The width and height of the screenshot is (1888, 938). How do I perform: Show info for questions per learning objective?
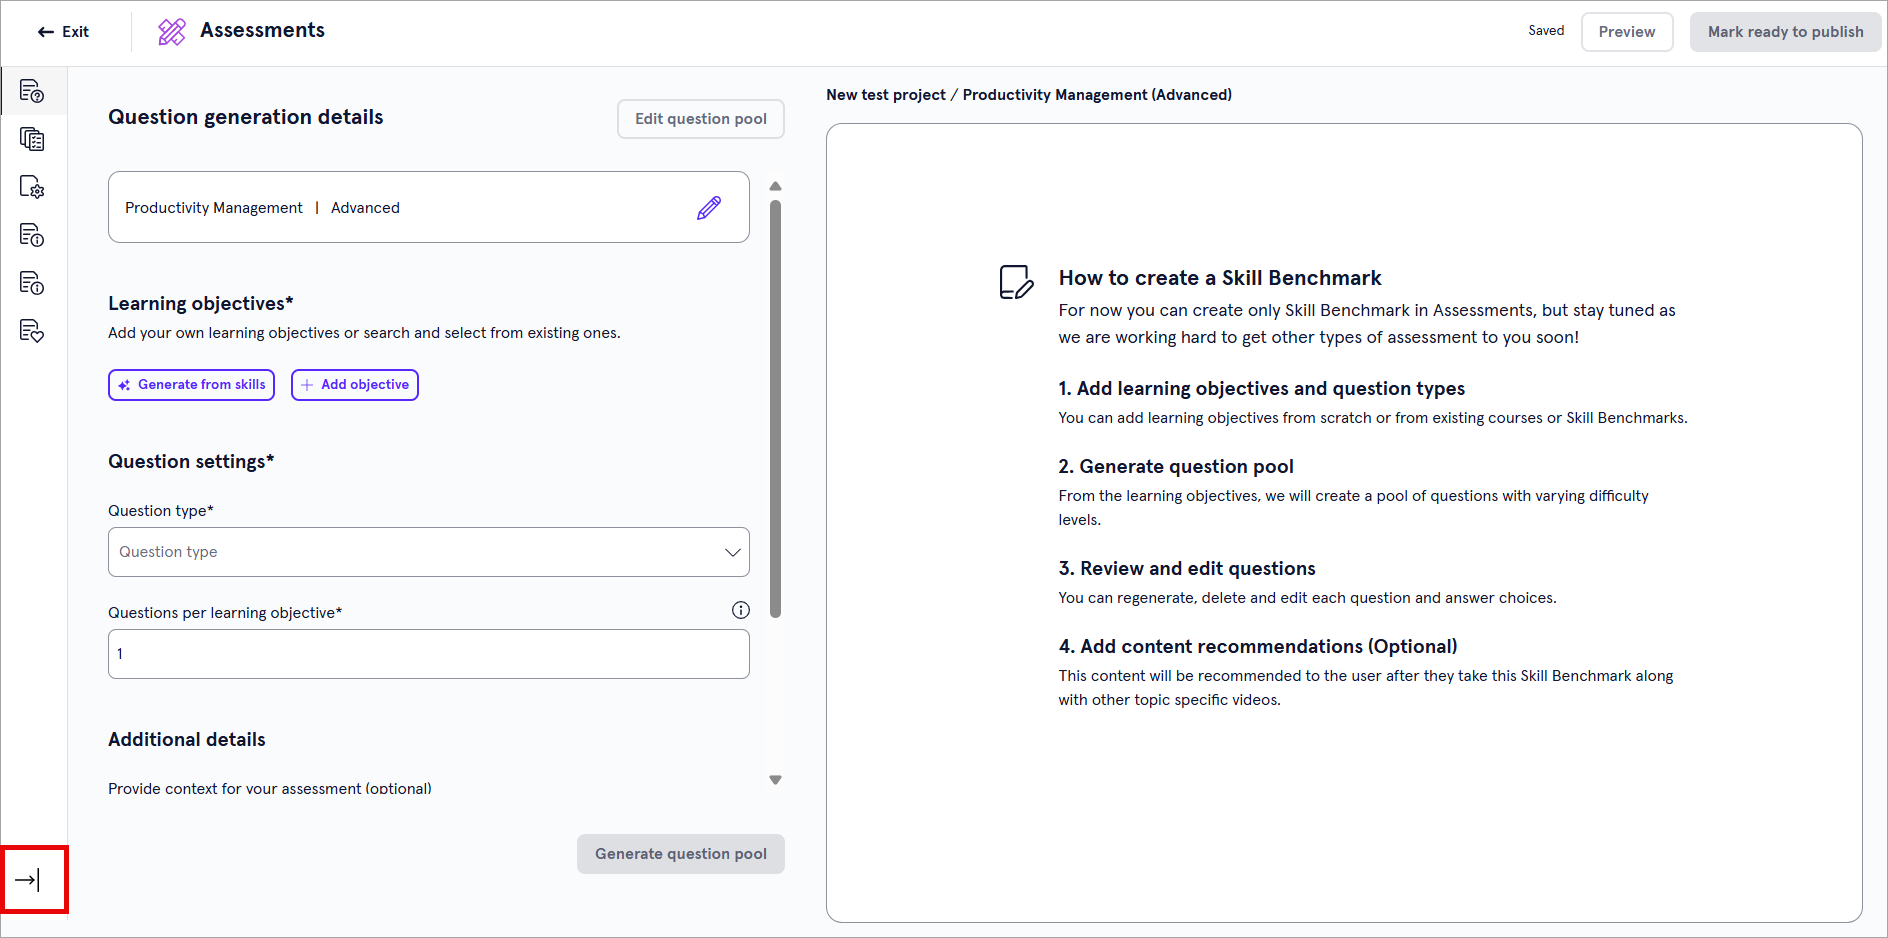click(740, 610)
